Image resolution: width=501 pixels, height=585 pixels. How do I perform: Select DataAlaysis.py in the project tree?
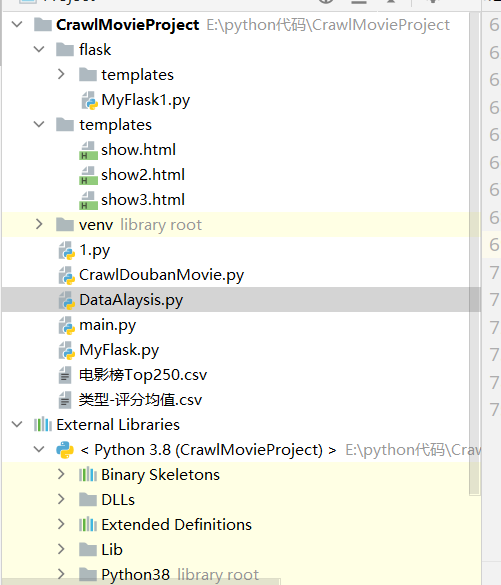pos(241,300)
